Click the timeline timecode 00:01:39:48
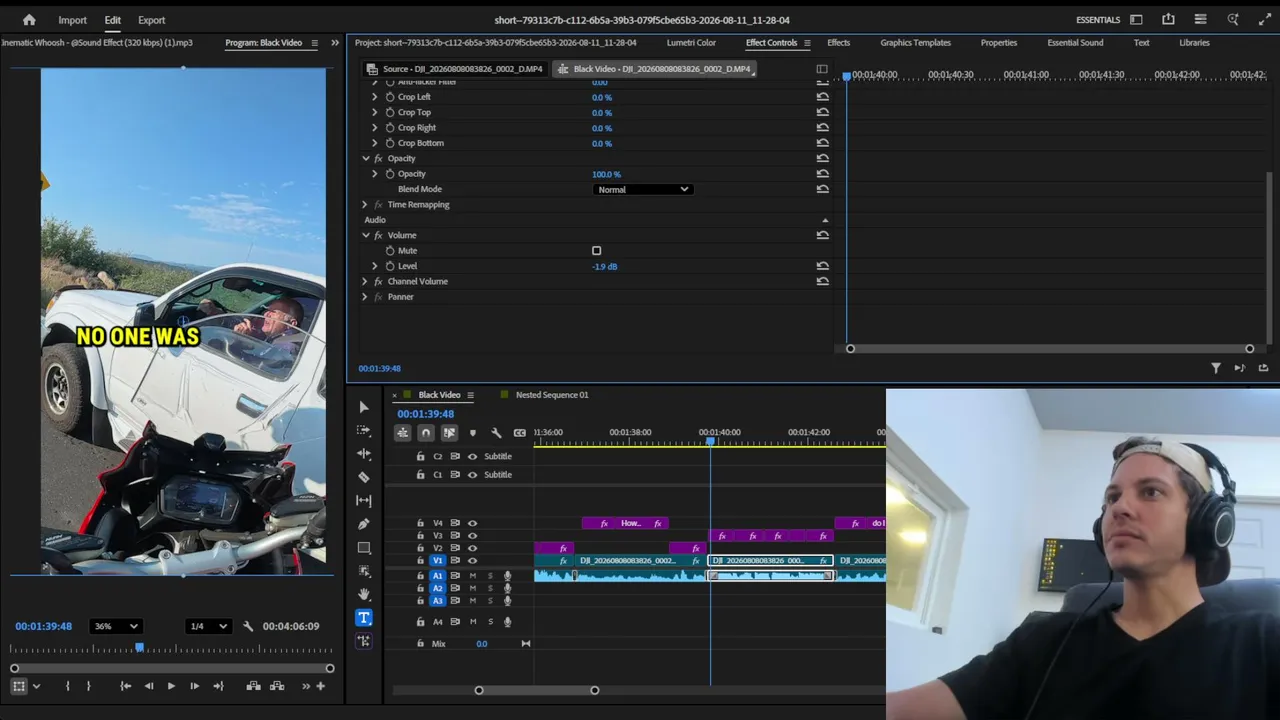Viewport: 1280px width, 720px height. coord(425,414)
